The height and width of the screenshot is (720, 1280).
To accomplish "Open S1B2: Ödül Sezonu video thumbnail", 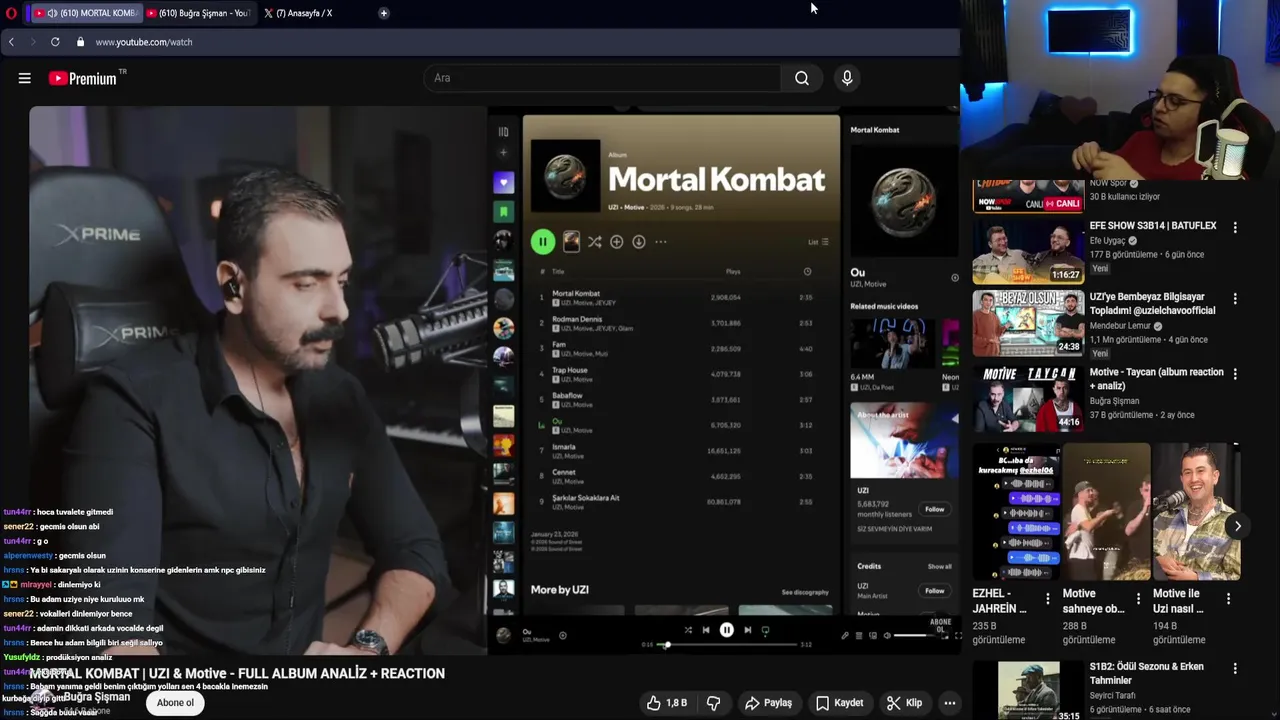I will tap(1028, 691).
